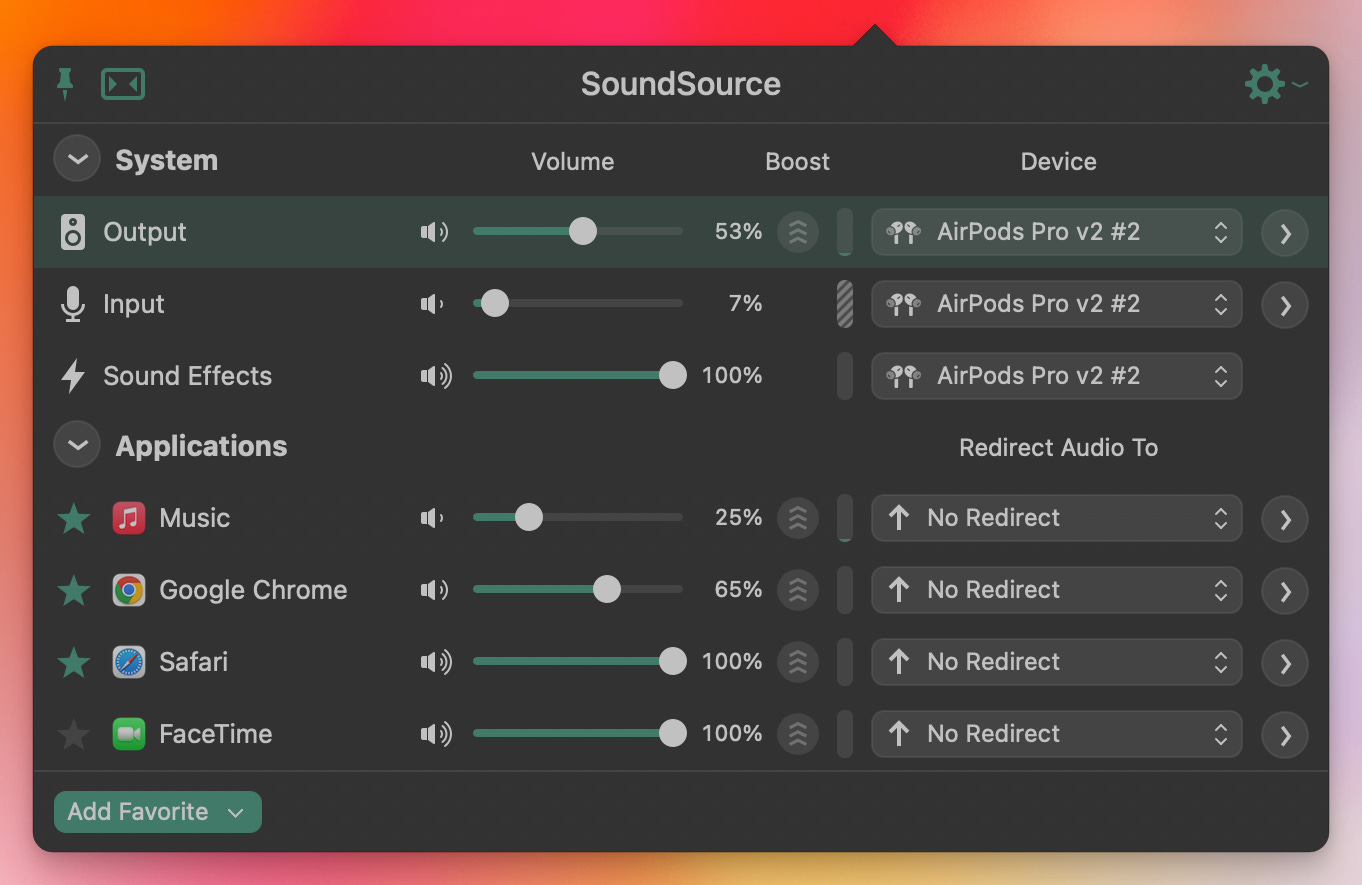Open Music redirect dropdown
The width and height of the screenshot is (1362, 885).
(x=1057, y=518)
